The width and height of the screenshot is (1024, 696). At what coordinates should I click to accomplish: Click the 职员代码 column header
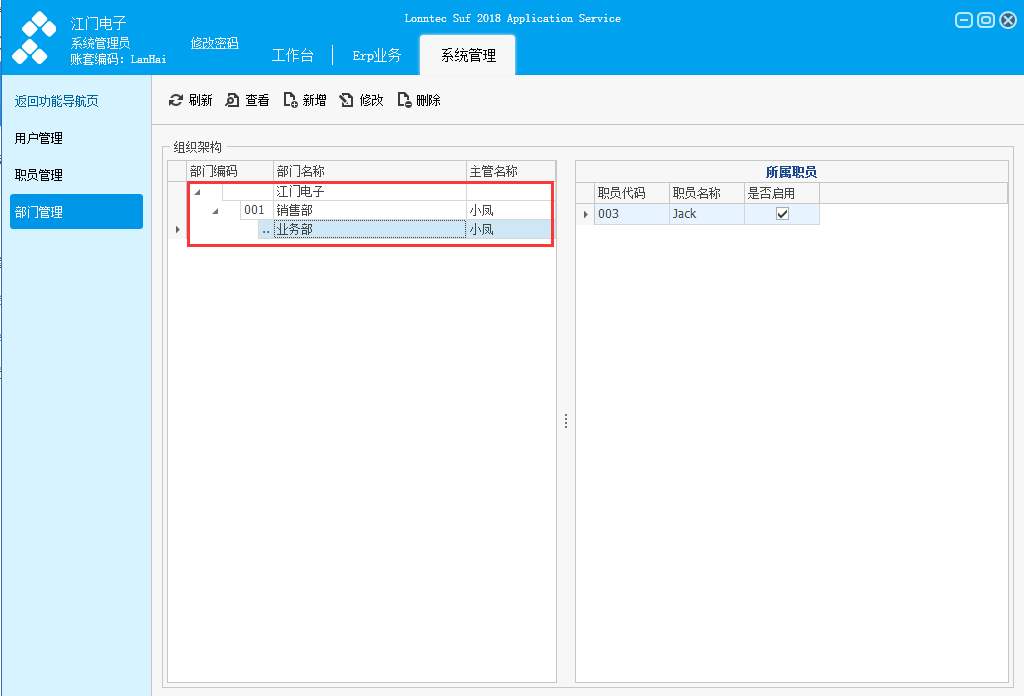point(632,193)
